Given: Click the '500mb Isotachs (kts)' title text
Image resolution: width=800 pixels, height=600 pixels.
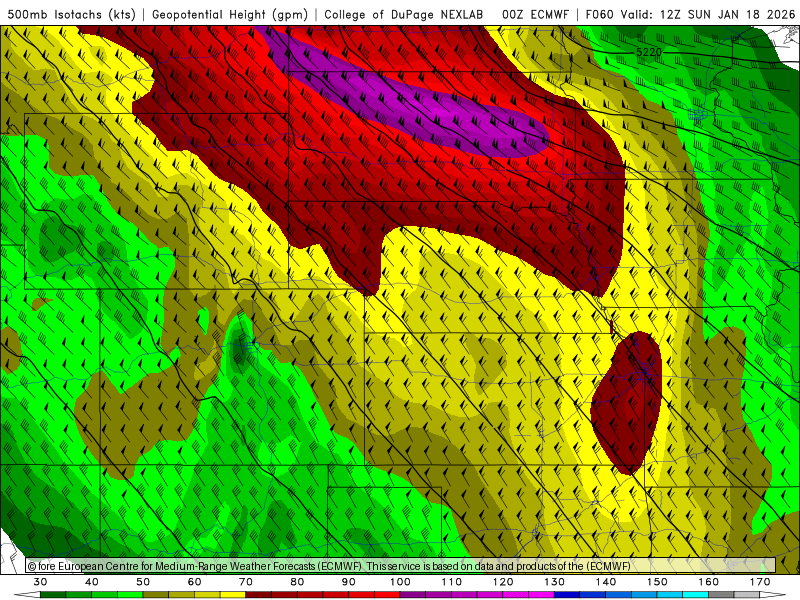Looking at the screenshot, I should coord(71,14).
